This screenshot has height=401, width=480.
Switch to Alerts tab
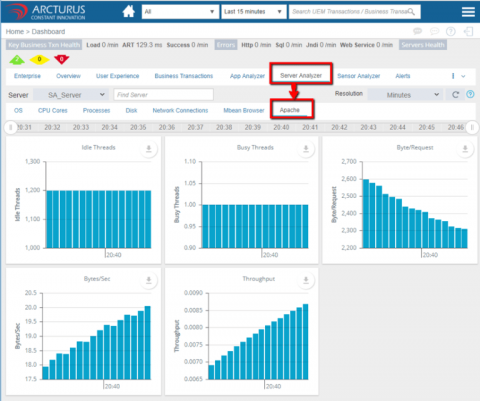(403, 76)
